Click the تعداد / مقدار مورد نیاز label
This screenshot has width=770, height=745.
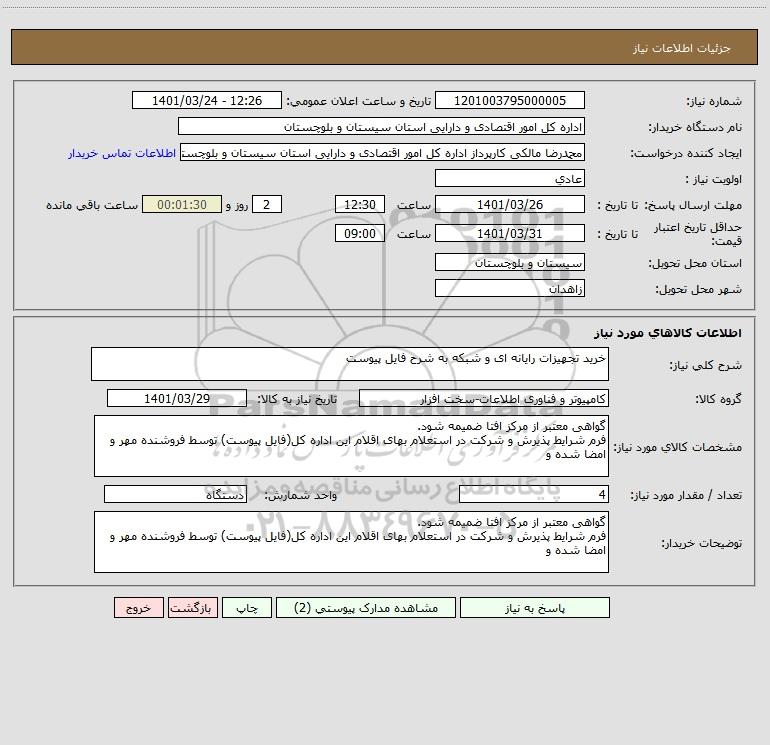click(686, 496)
